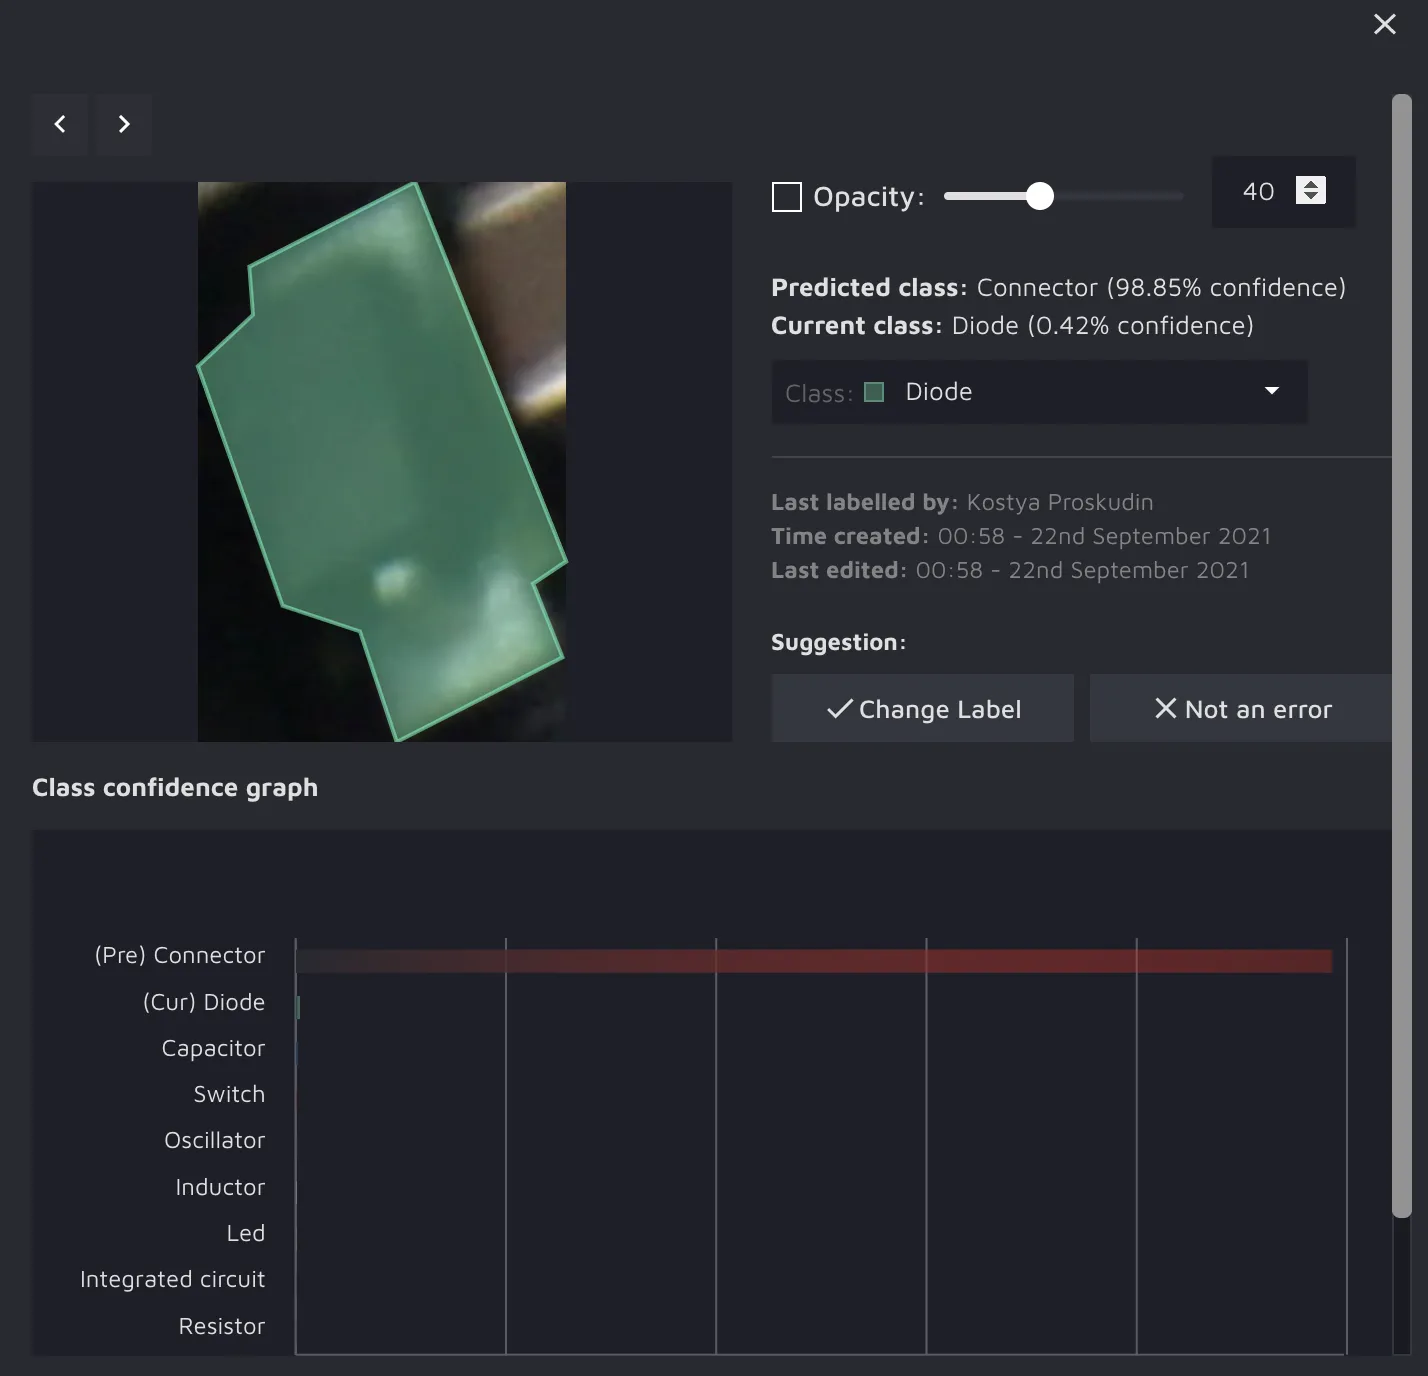Select the Capacitor label in confidence graph
This screenshot has width=1428, height=1376.
[213, 1048]
